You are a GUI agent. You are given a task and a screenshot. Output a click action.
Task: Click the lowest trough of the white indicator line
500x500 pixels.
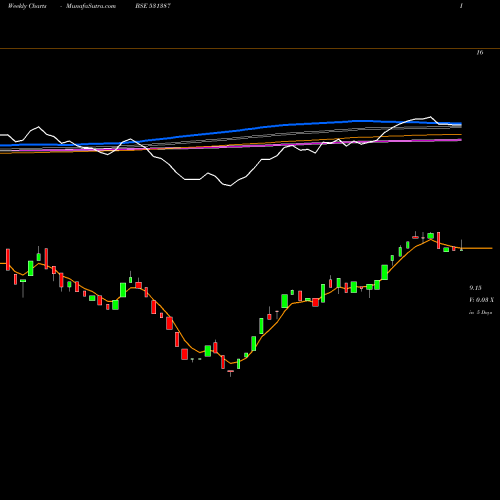pyautogui.click(x=230, y=186)
